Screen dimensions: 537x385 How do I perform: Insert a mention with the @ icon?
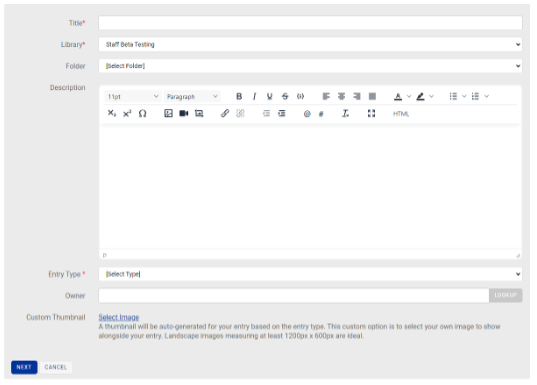307,114
